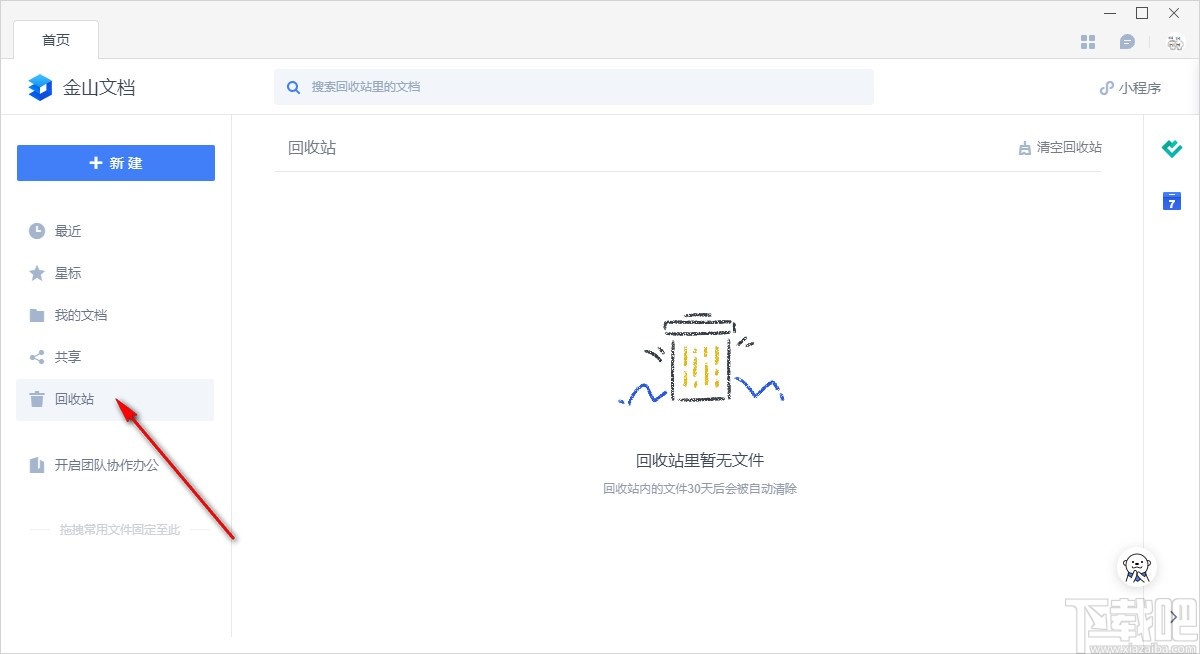Click the 星标 star icon in sidebar
Viewport: 1200px width, 654px height.
pyautogui.click(x=34, y=273)
